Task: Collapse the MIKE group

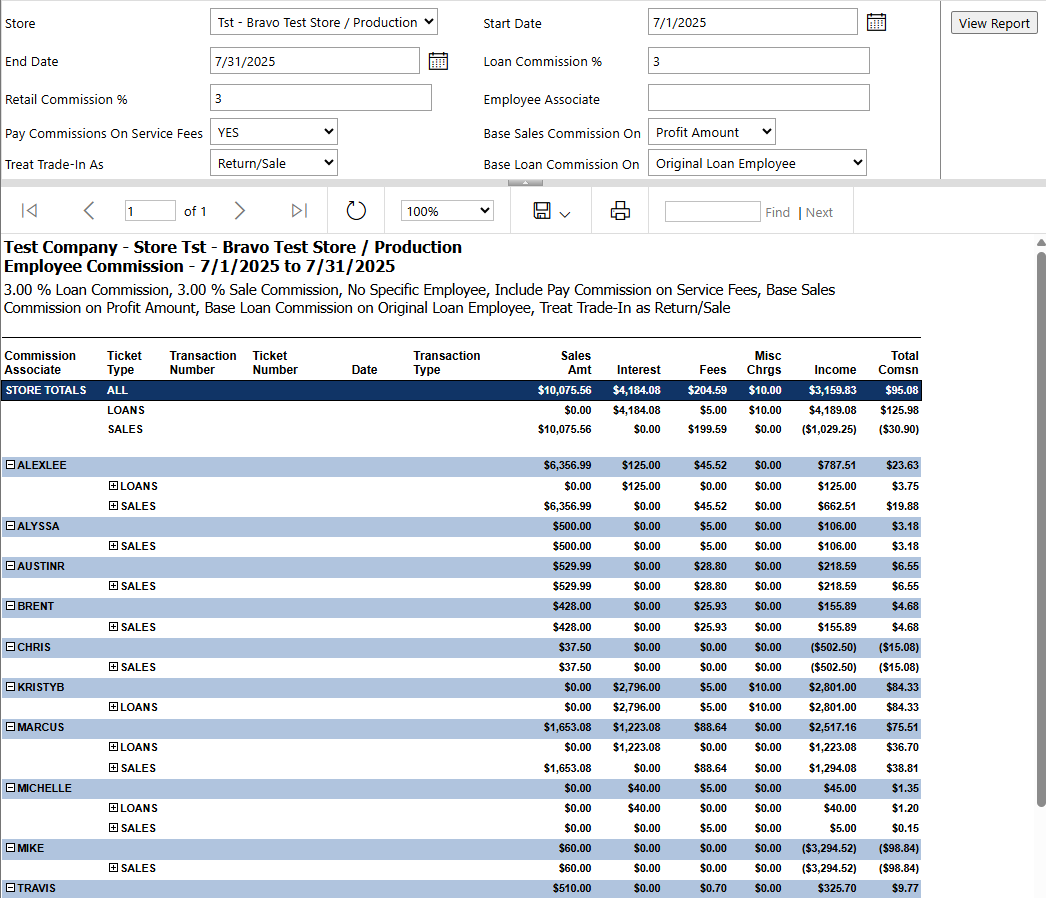Action: click(x=11, y=848)
